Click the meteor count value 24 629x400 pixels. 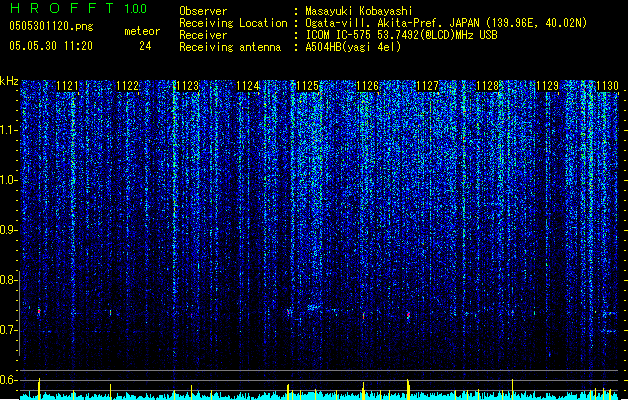coord(145,46)
